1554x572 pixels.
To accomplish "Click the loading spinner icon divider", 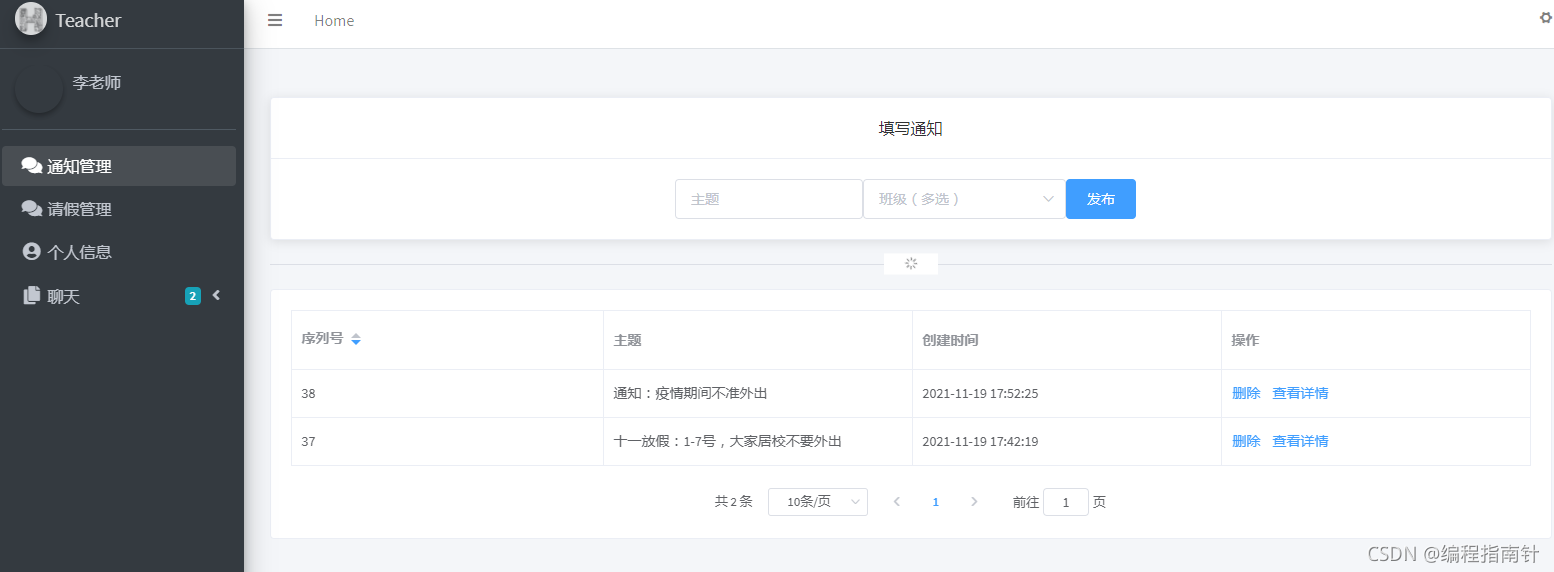I will pyautogui.click(x=911, y=264).
